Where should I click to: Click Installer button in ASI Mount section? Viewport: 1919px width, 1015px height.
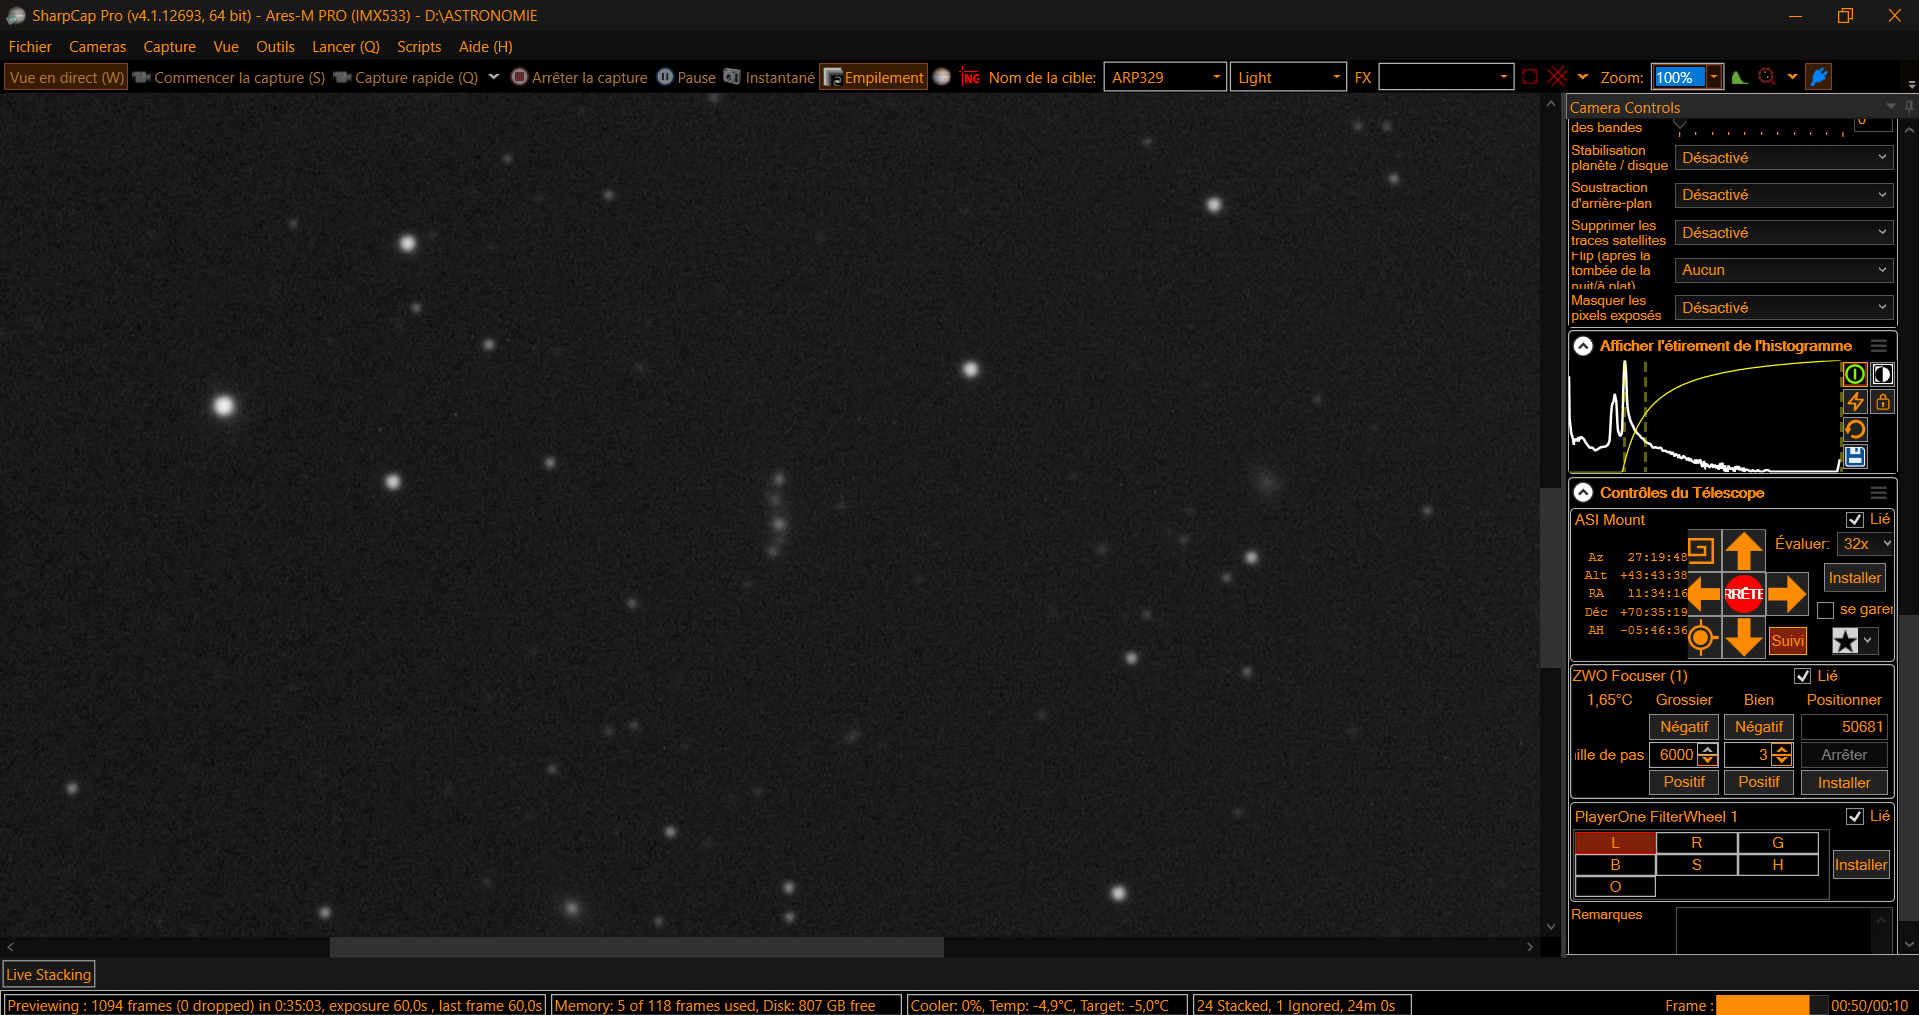click(1855, 578)
